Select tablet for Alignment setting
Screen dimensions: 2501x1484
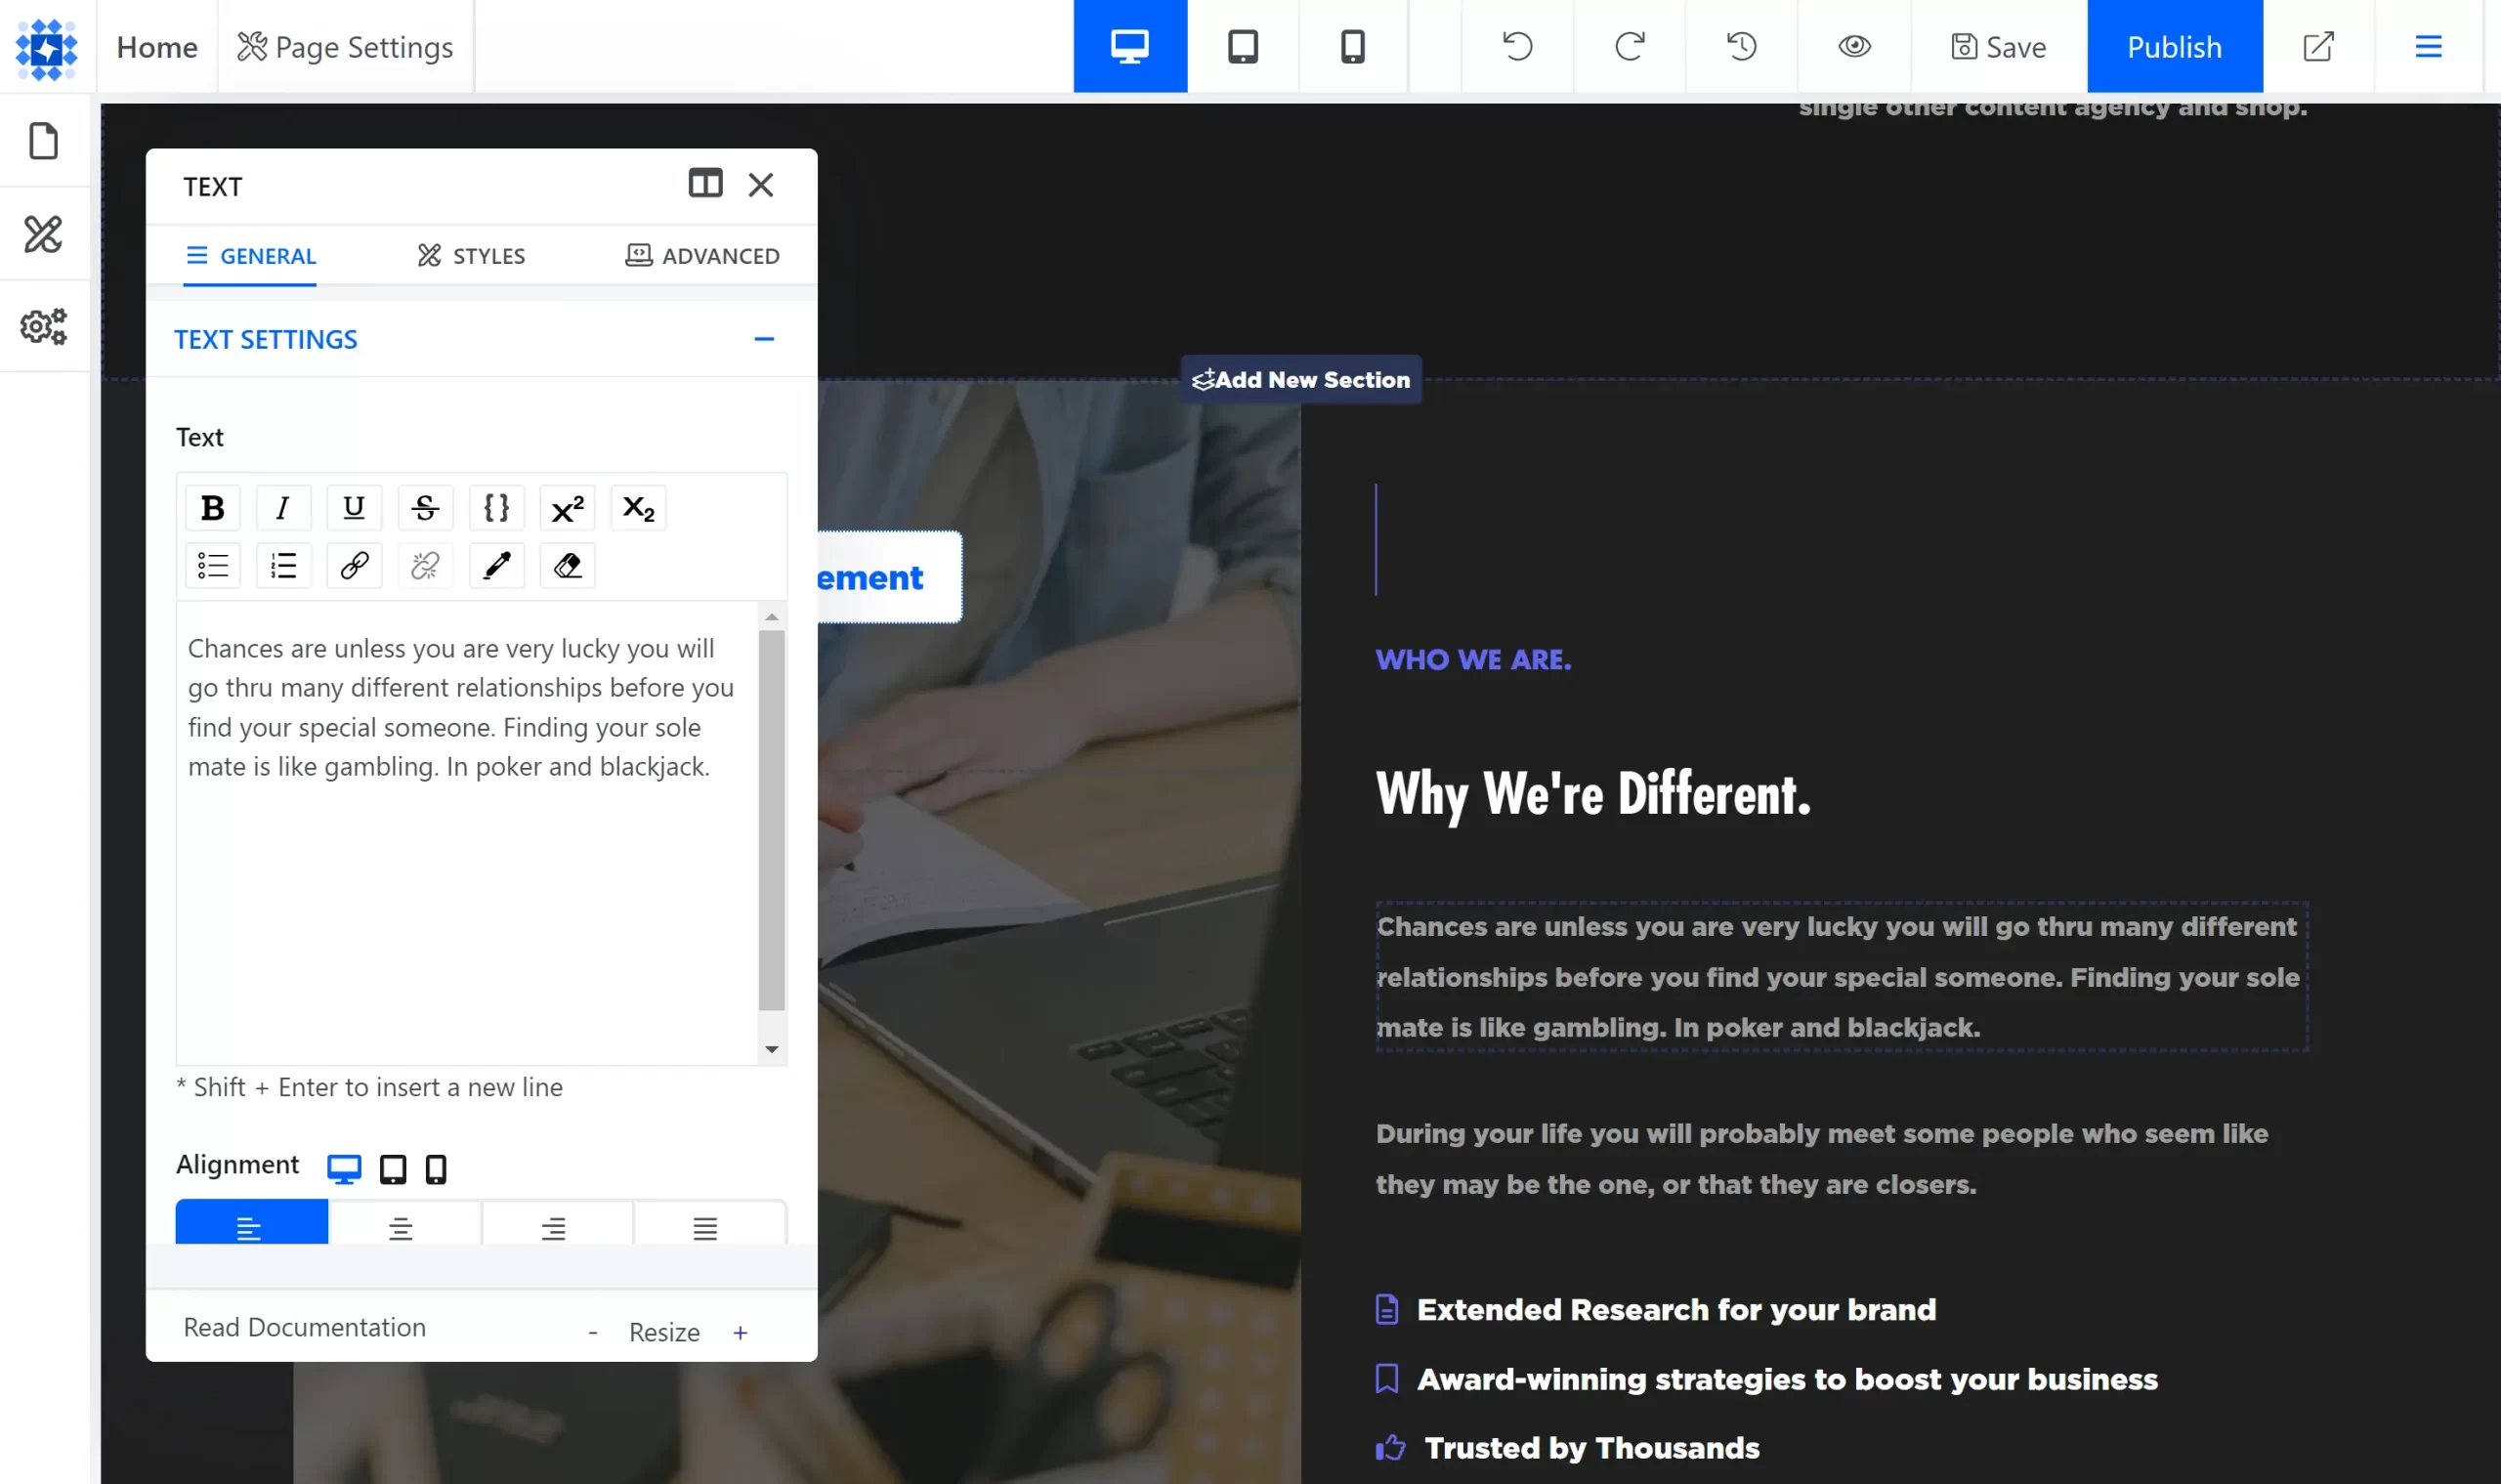coord(393,1168)
